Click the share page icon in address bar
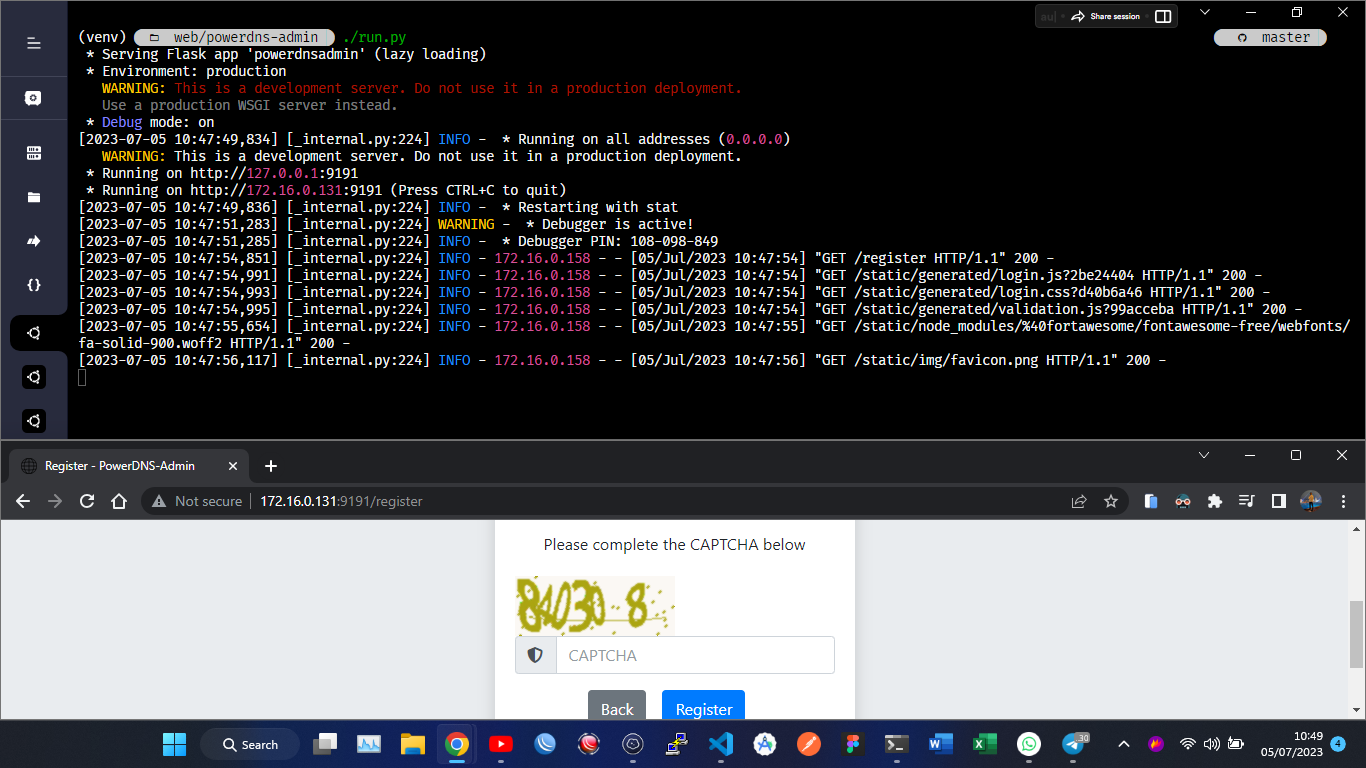 (1078, 501)
